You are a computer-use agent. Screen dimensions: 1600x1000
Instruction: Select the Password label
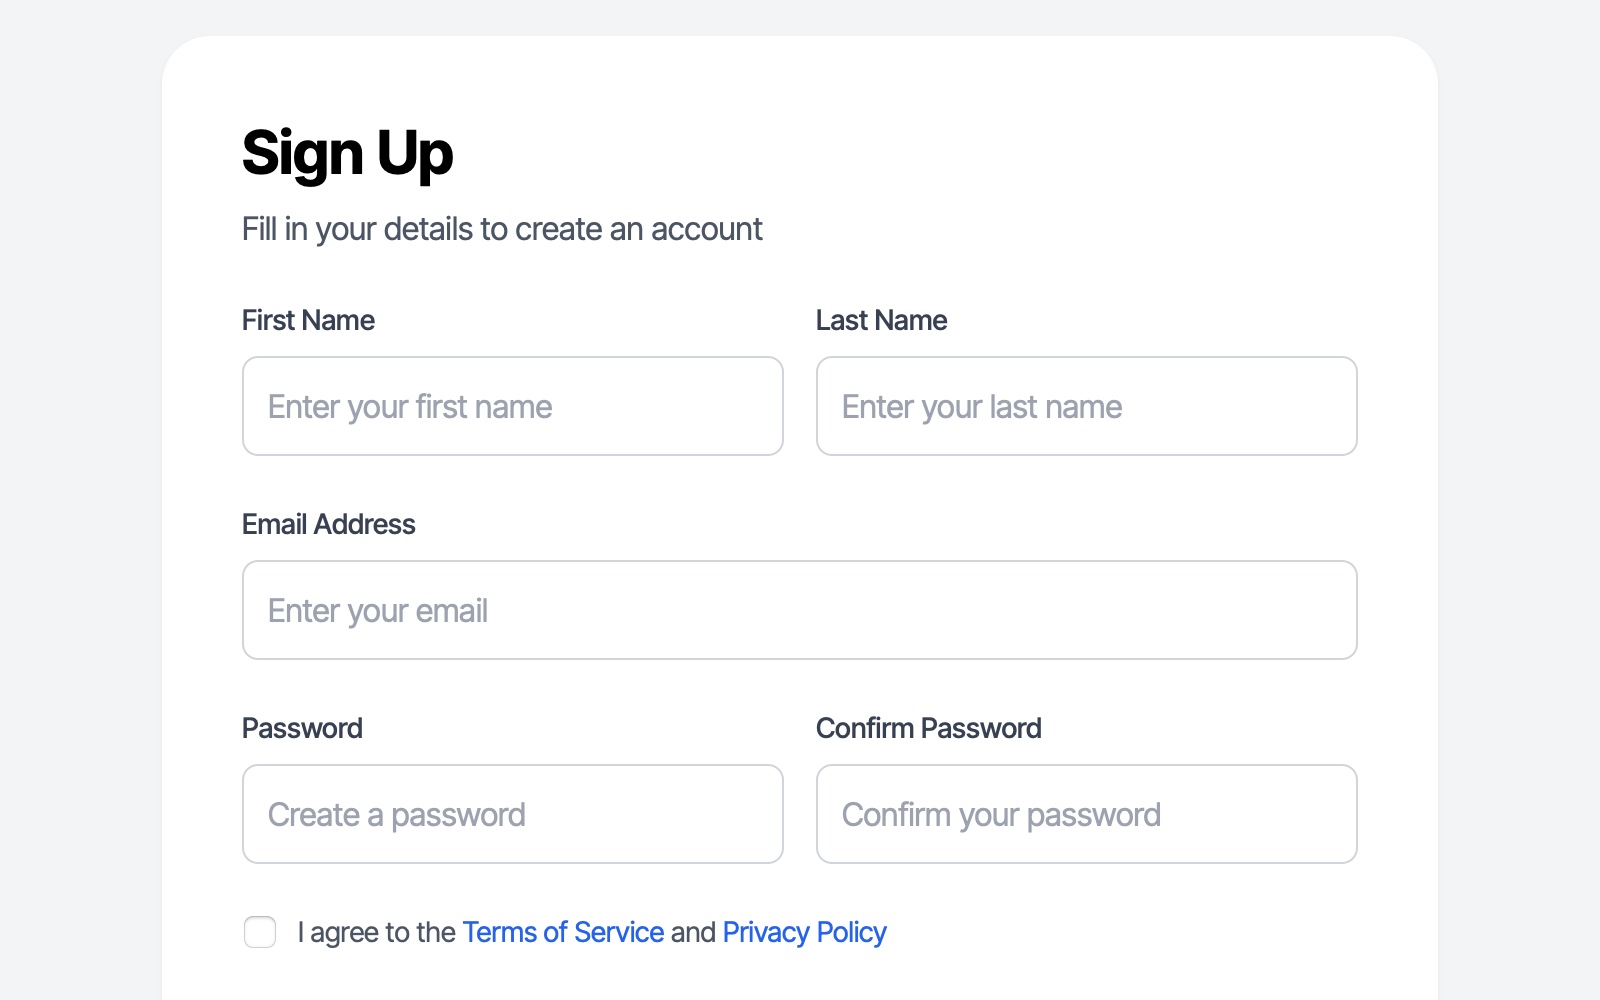[302, 728]
